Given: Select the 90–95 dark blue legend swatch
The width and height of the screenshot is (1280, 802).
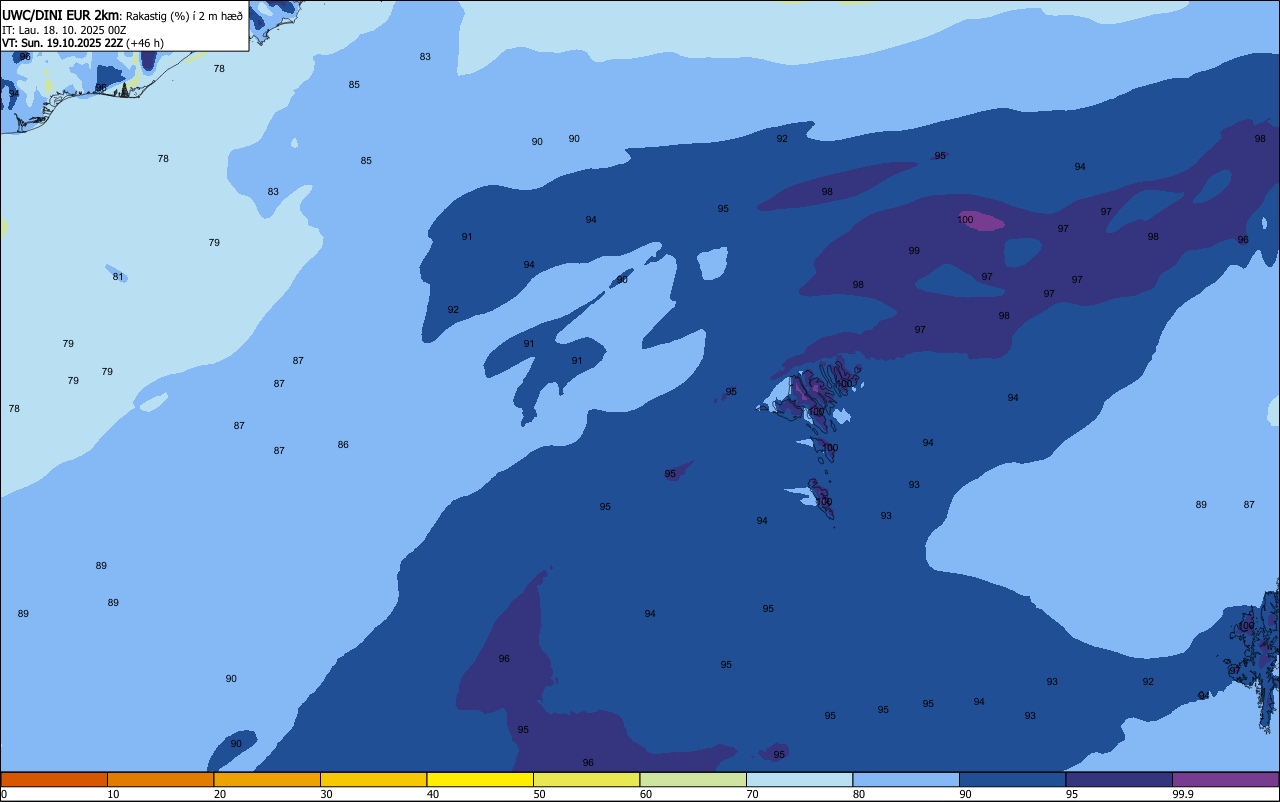Looking at the screenshot, I should pos(1012,779).
